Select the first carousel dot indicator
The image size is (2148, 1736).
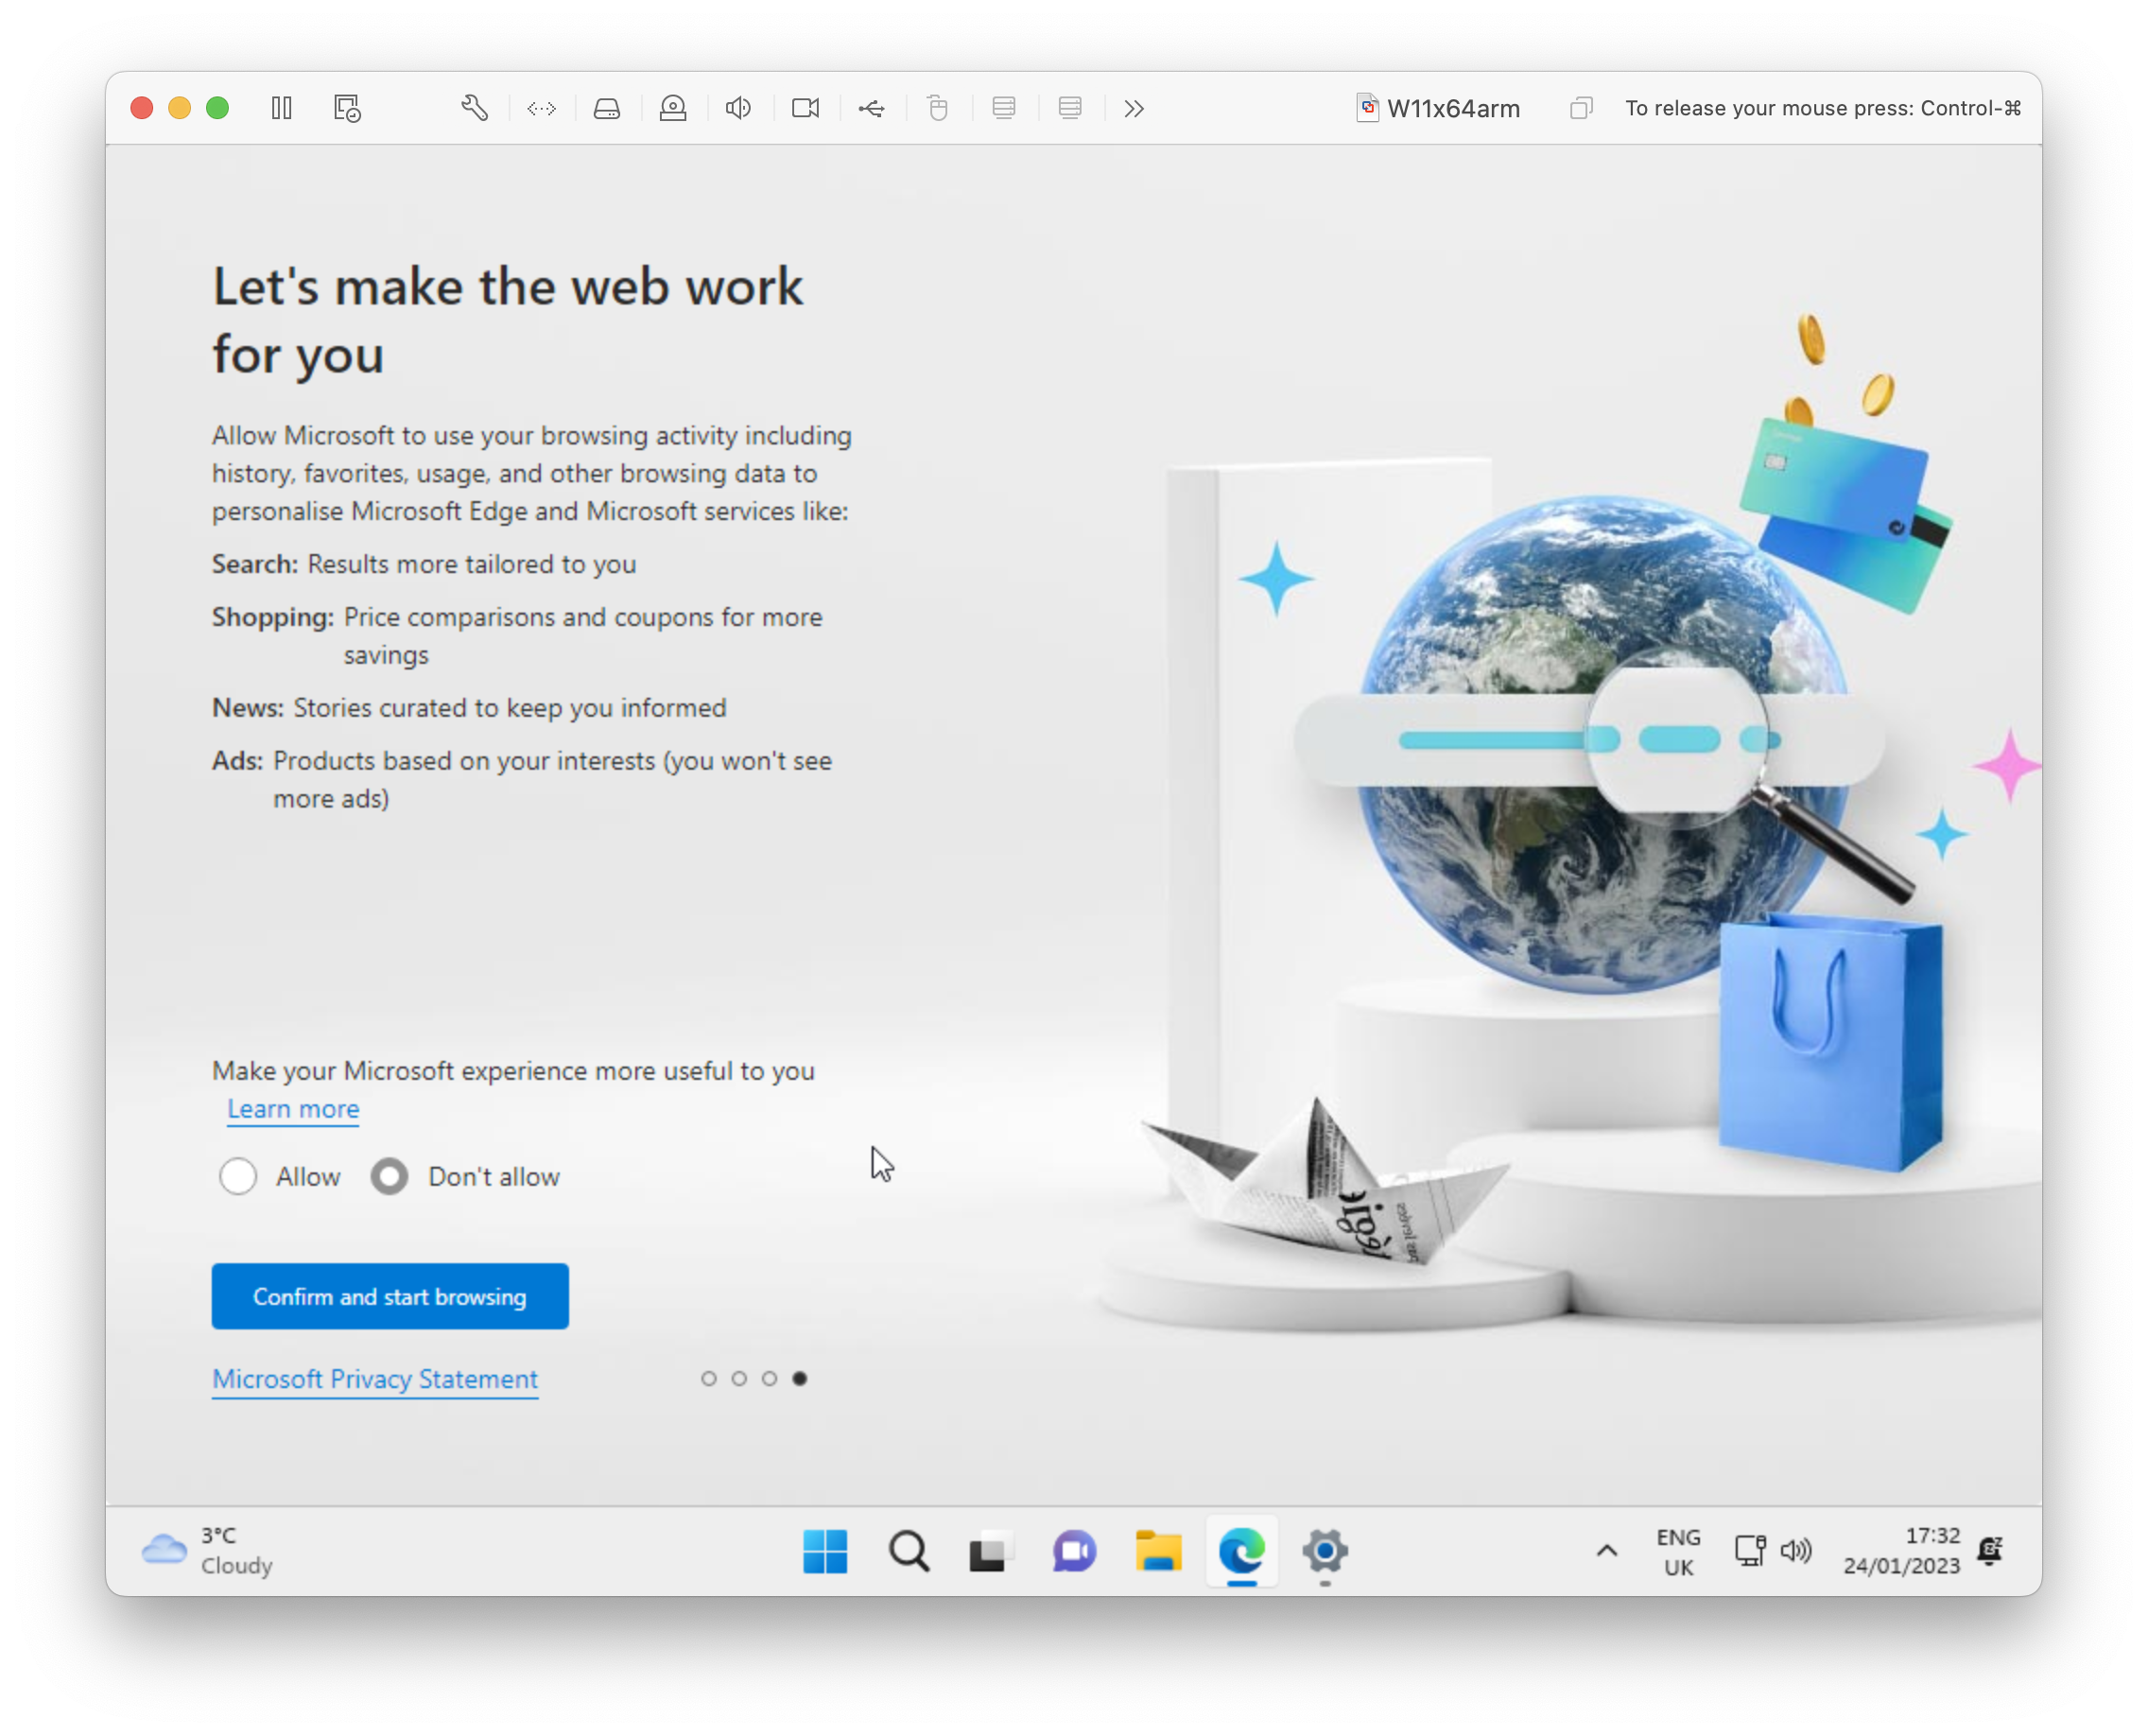709,1378
